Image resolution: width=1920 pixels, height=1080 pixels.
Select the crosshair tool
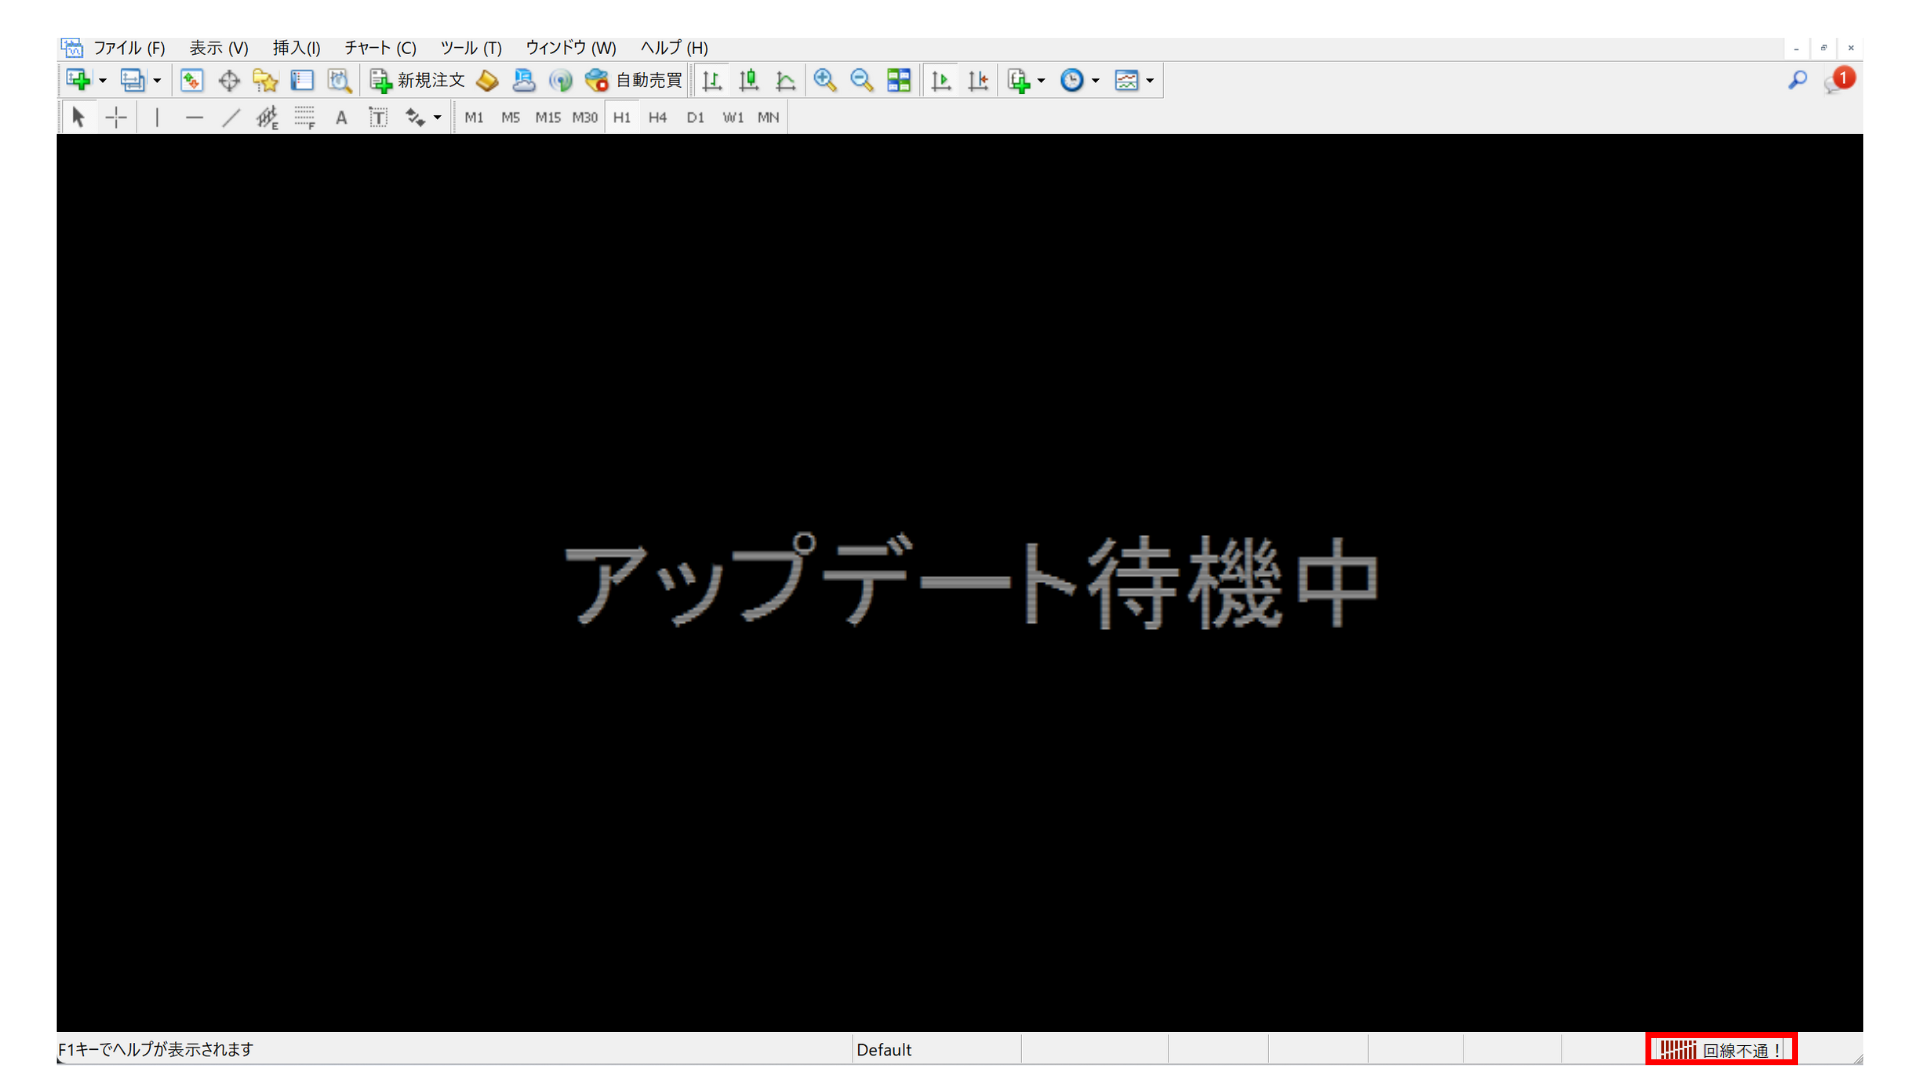(115, 117)
